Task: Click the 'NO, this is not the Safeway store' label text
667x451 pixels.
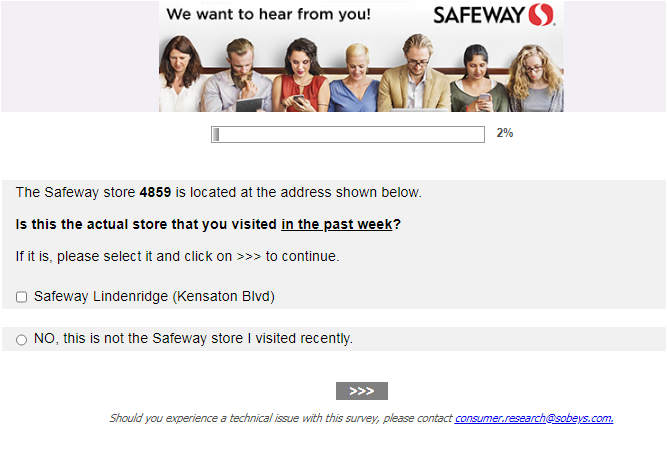Action: pyautogui.click(x=193, y=339)
